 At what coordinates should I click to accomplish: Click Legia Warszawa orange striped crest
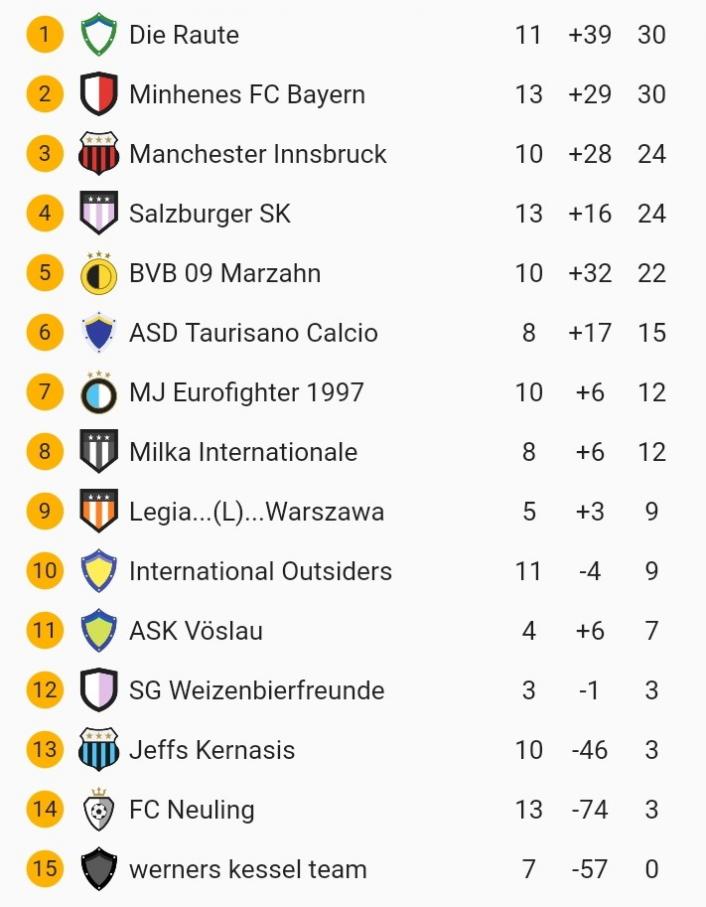[99, 511]
